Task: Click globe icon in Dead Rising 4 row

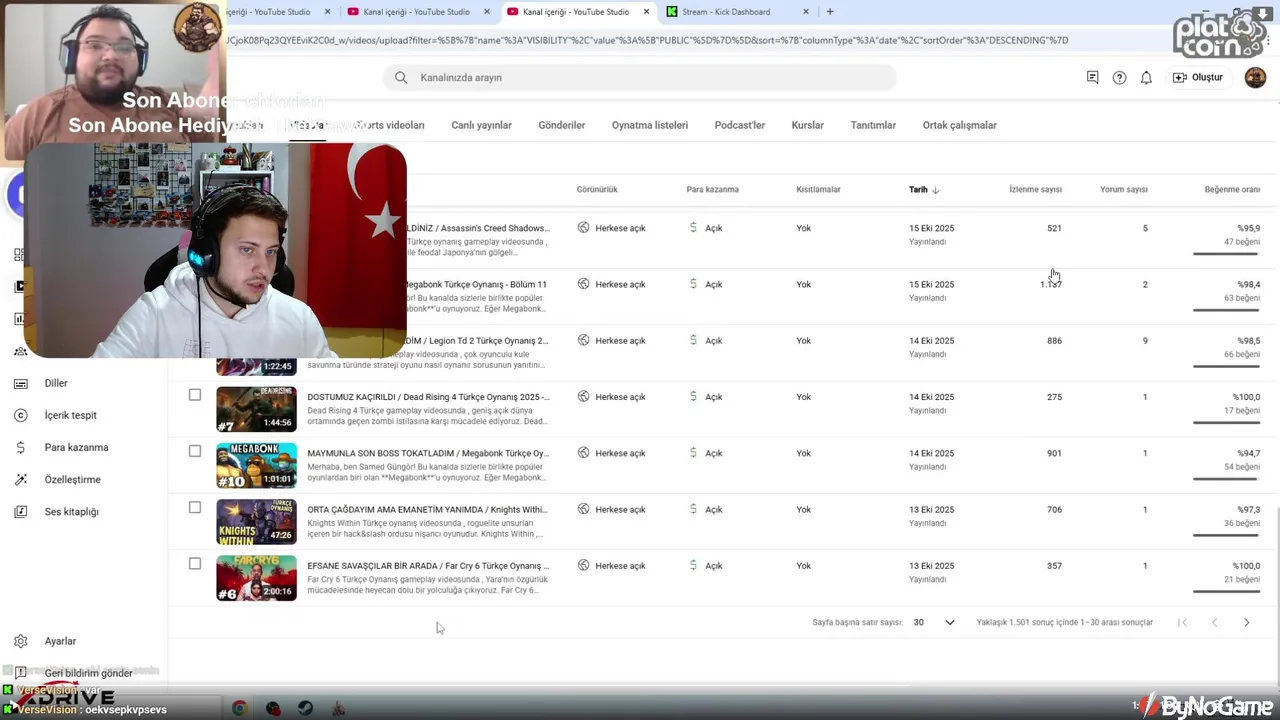Action: (583, 397)
